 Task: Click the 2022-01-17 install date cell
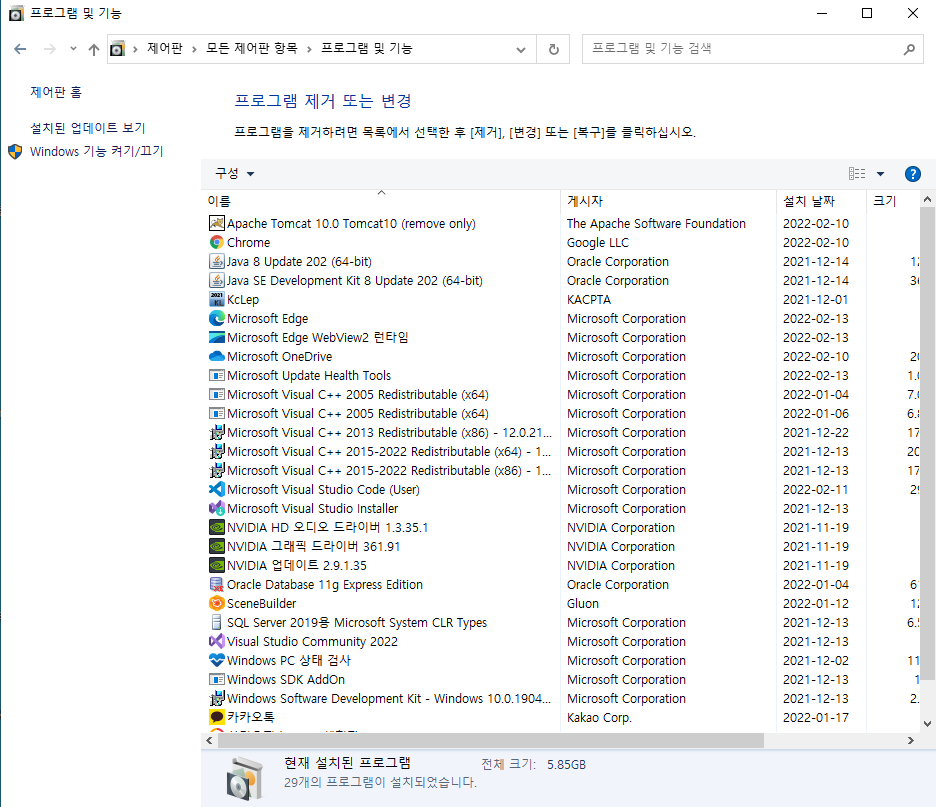815,717
